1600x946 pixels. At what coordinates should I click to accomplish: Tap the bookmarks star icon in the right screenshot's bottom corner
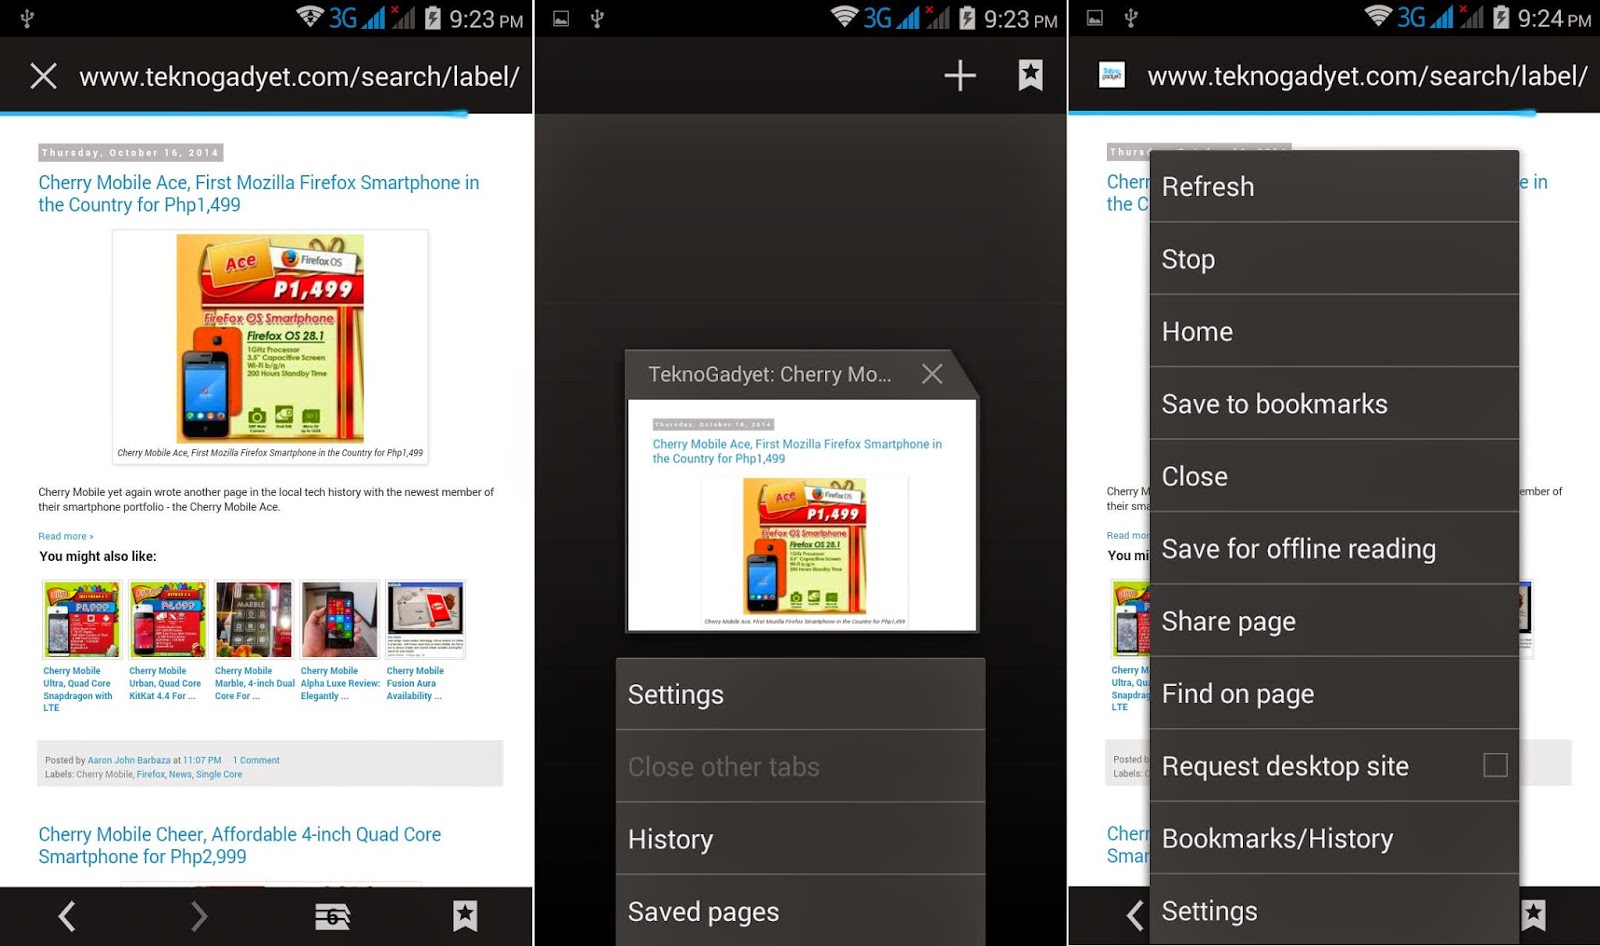point(1534,915)
